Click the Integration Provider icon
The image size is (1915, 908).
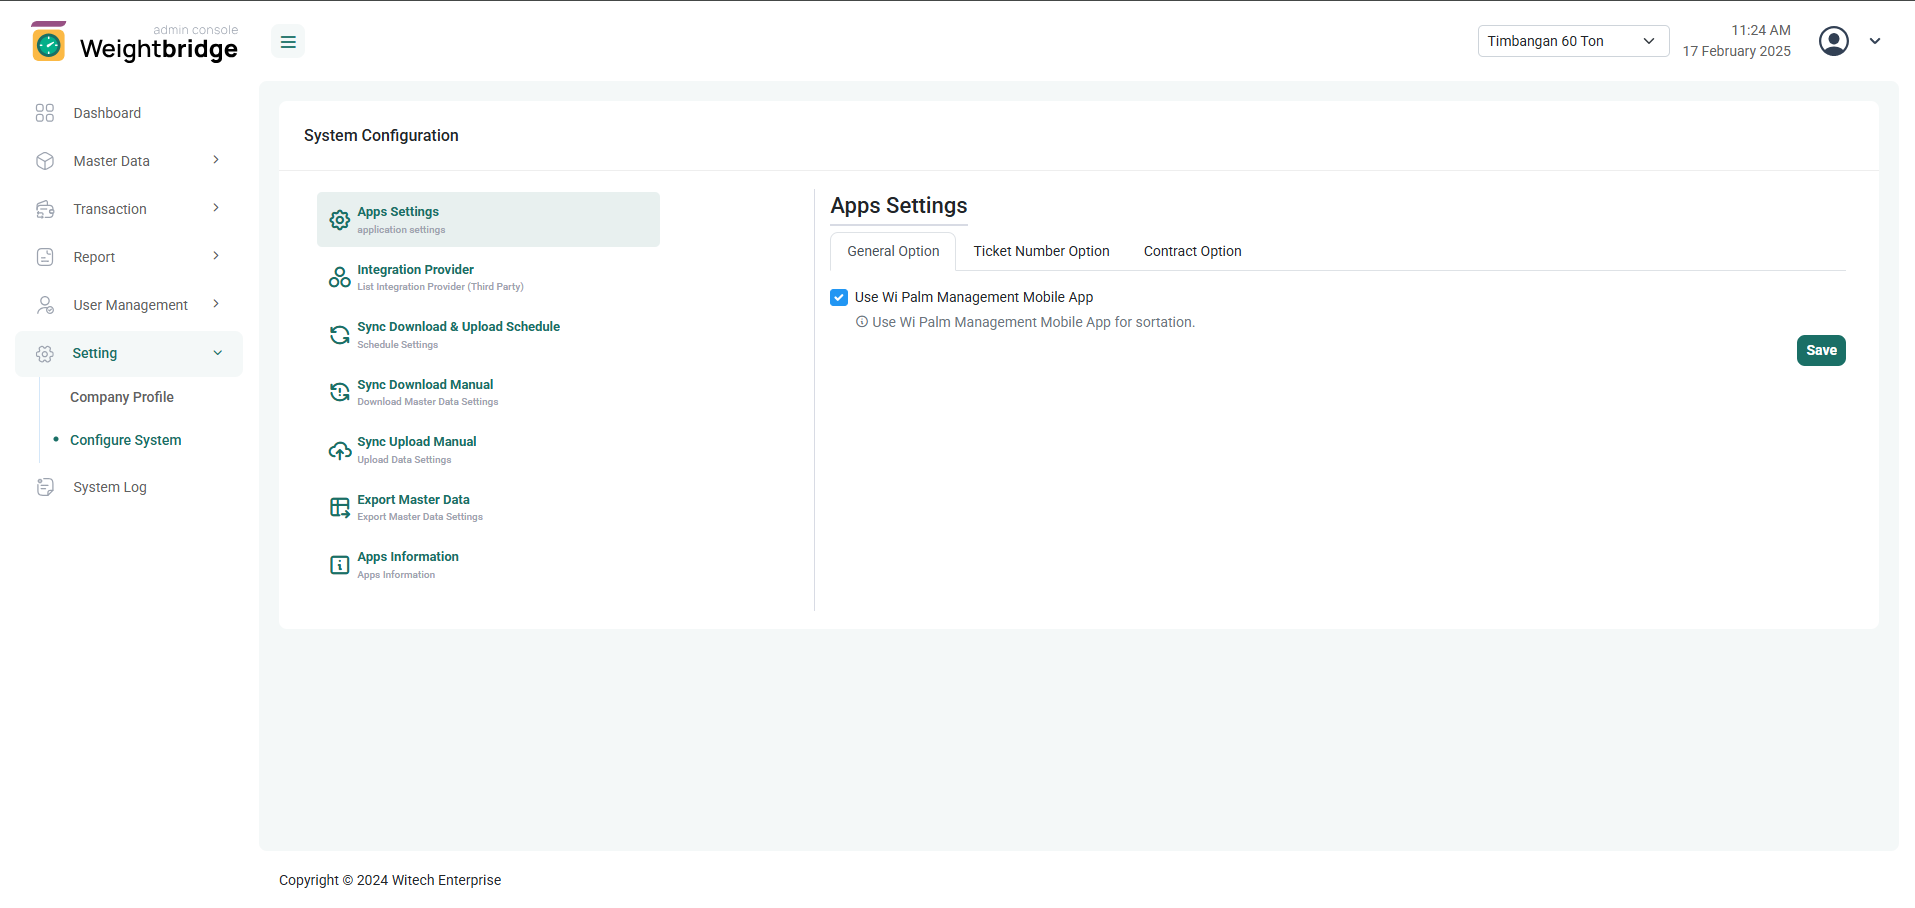click(x=340, y=277)
